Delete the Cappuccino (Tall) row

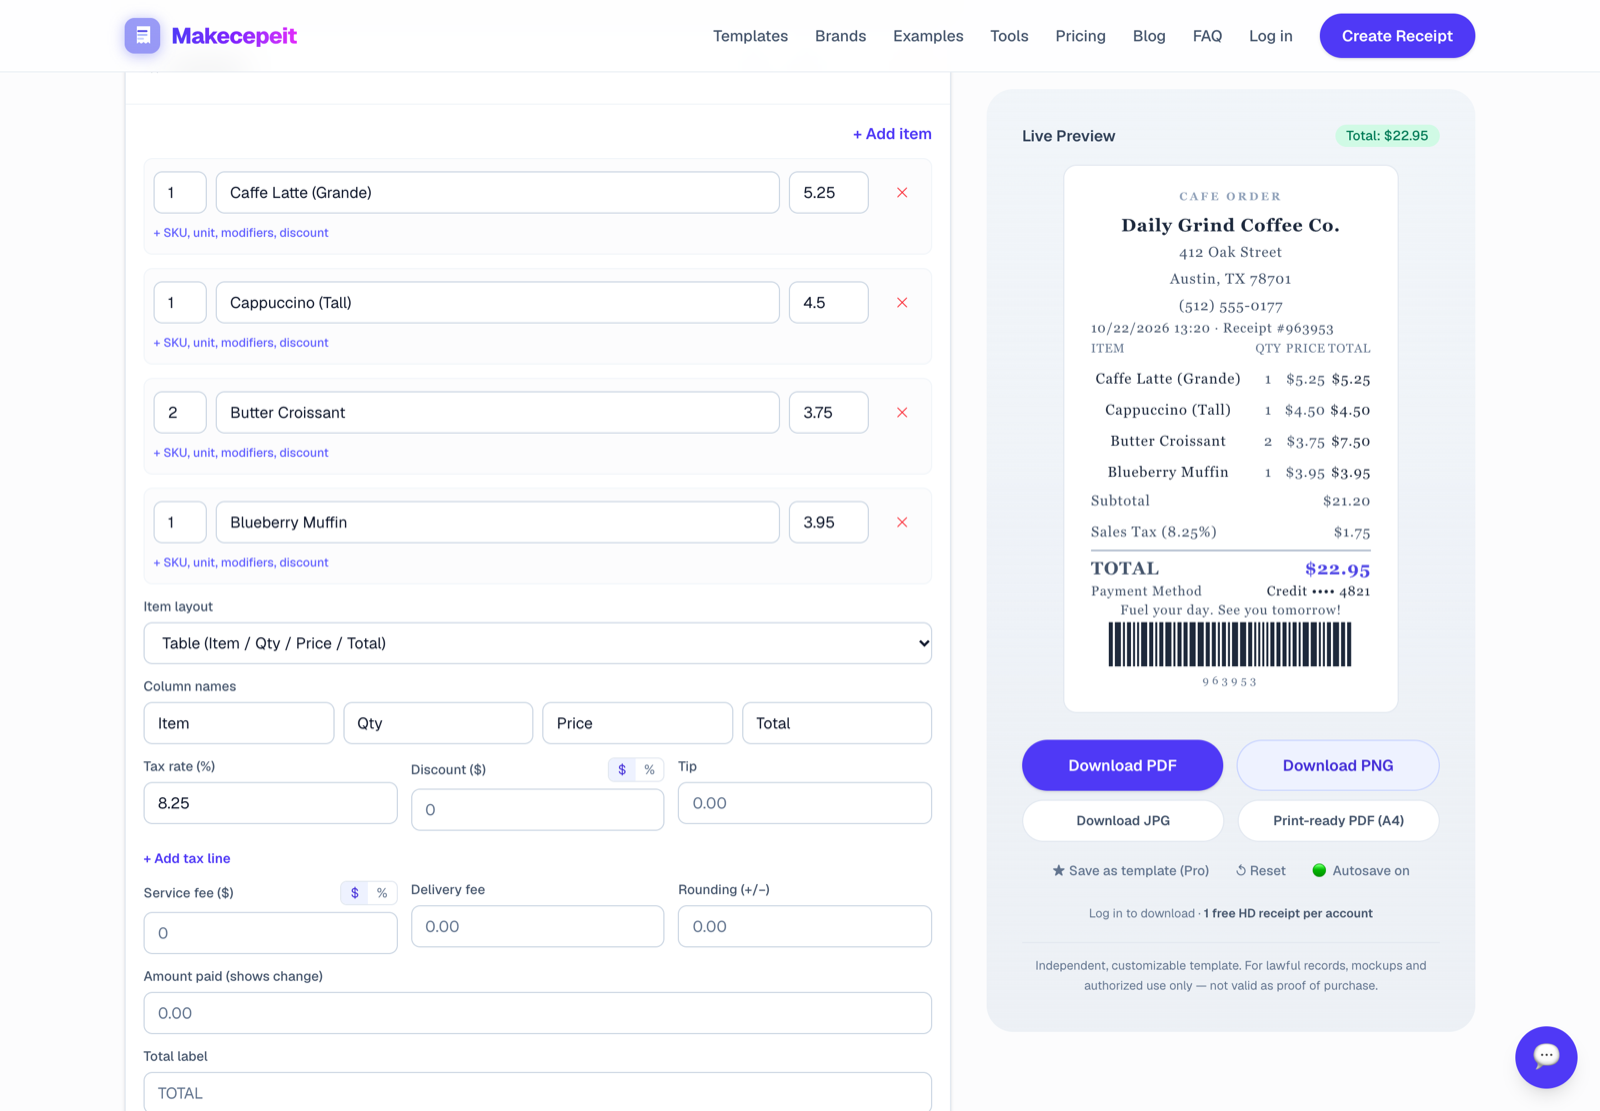point(902,303)
